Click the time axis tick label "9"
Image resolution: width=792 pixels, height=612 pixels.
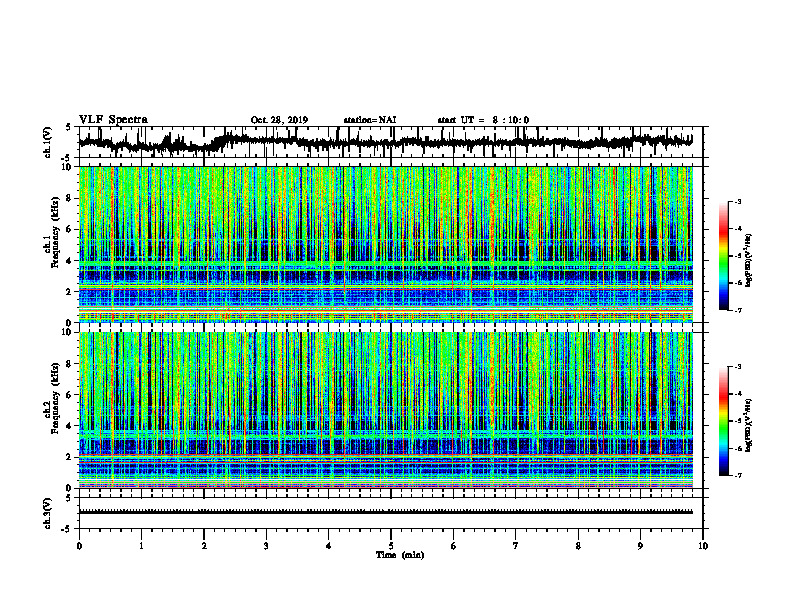pyautogui.click(x=640, y=546)
